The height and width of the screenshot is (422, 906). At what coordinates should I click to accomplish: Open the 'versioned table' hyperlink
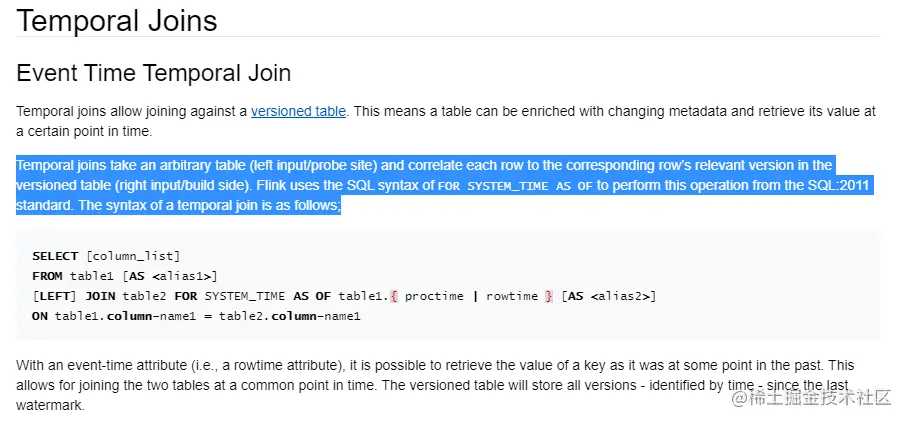coord(298,111)
